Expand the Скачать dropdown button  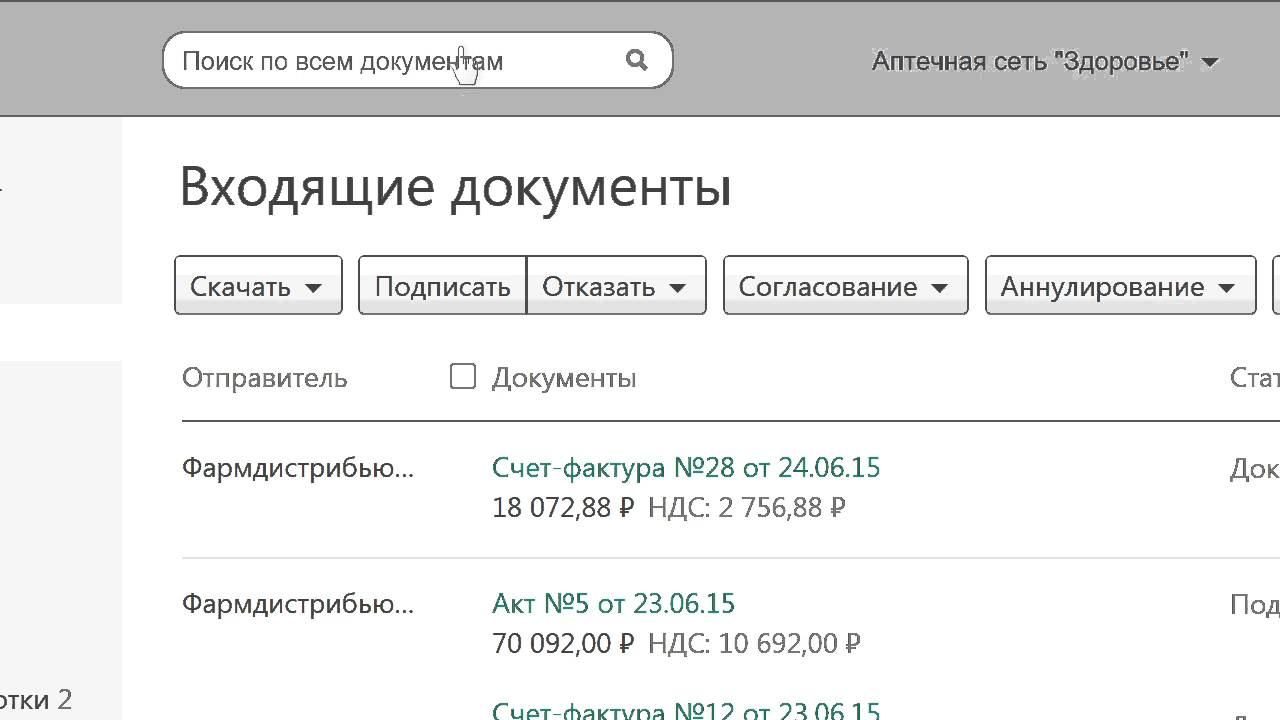point(258,287)
